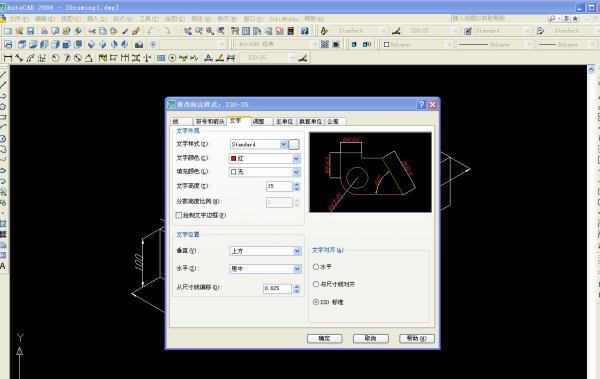Screen dimensions: 600x379
Task: Click the drawing area's vertical scrollbar up arrow
Action: 591,70
